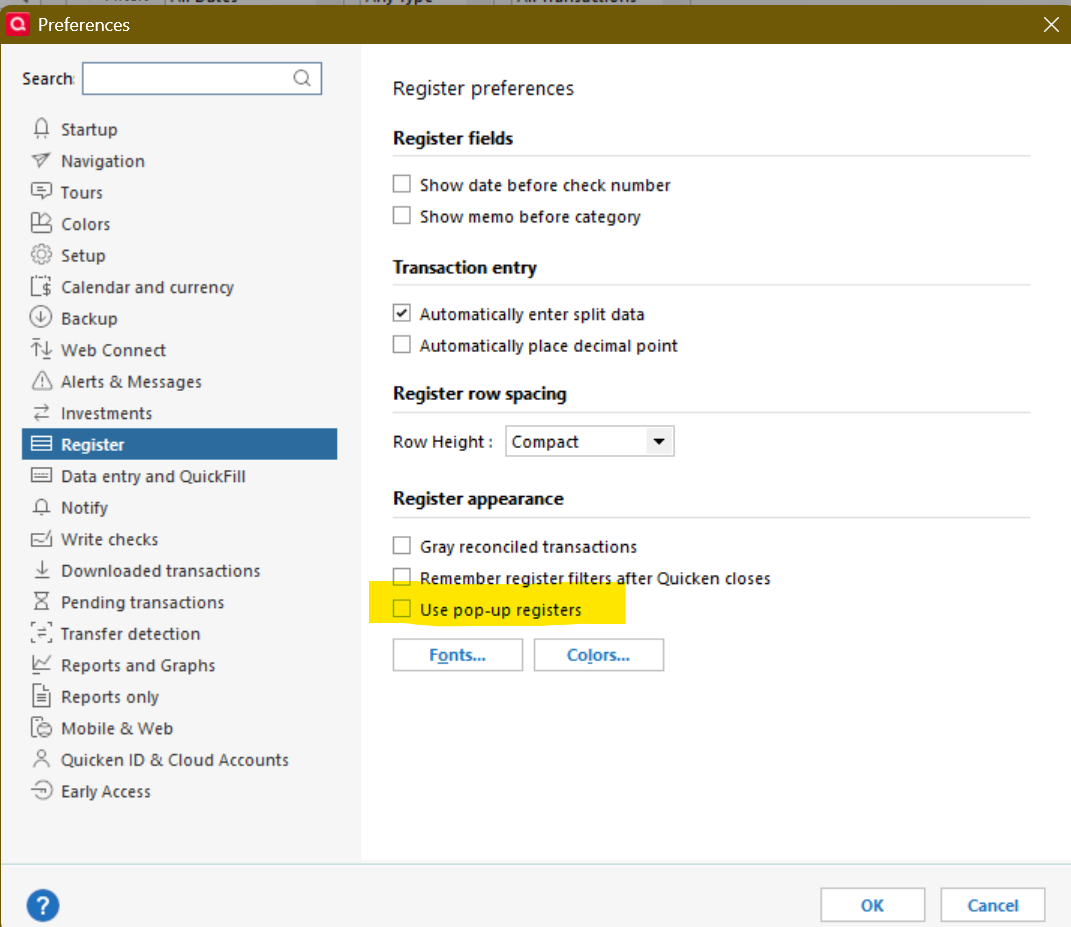Click the Colors palette icon
This screenshot has height=927, width=1071.
tap(41, 223)
